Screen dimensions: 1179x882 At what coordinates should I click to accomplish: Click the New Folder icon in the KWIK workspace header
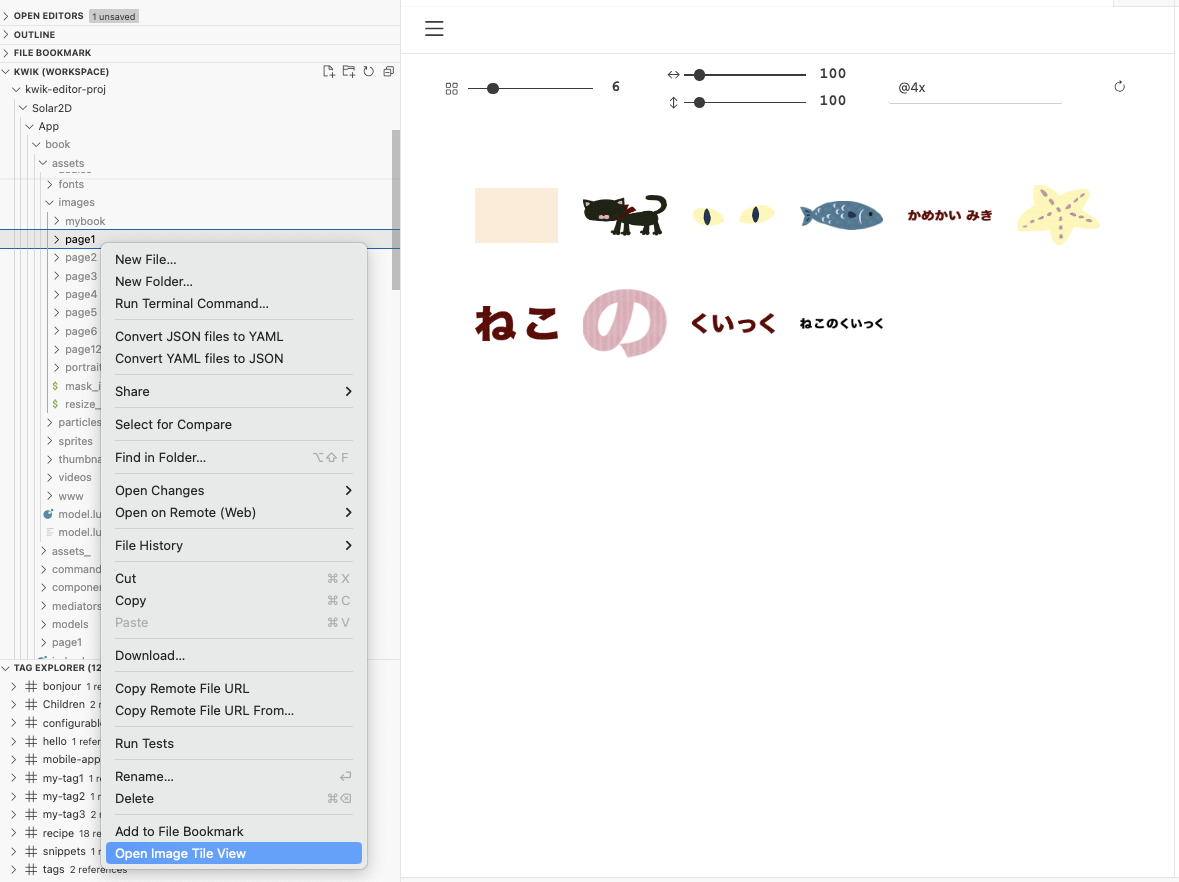(x=348, y=72)
